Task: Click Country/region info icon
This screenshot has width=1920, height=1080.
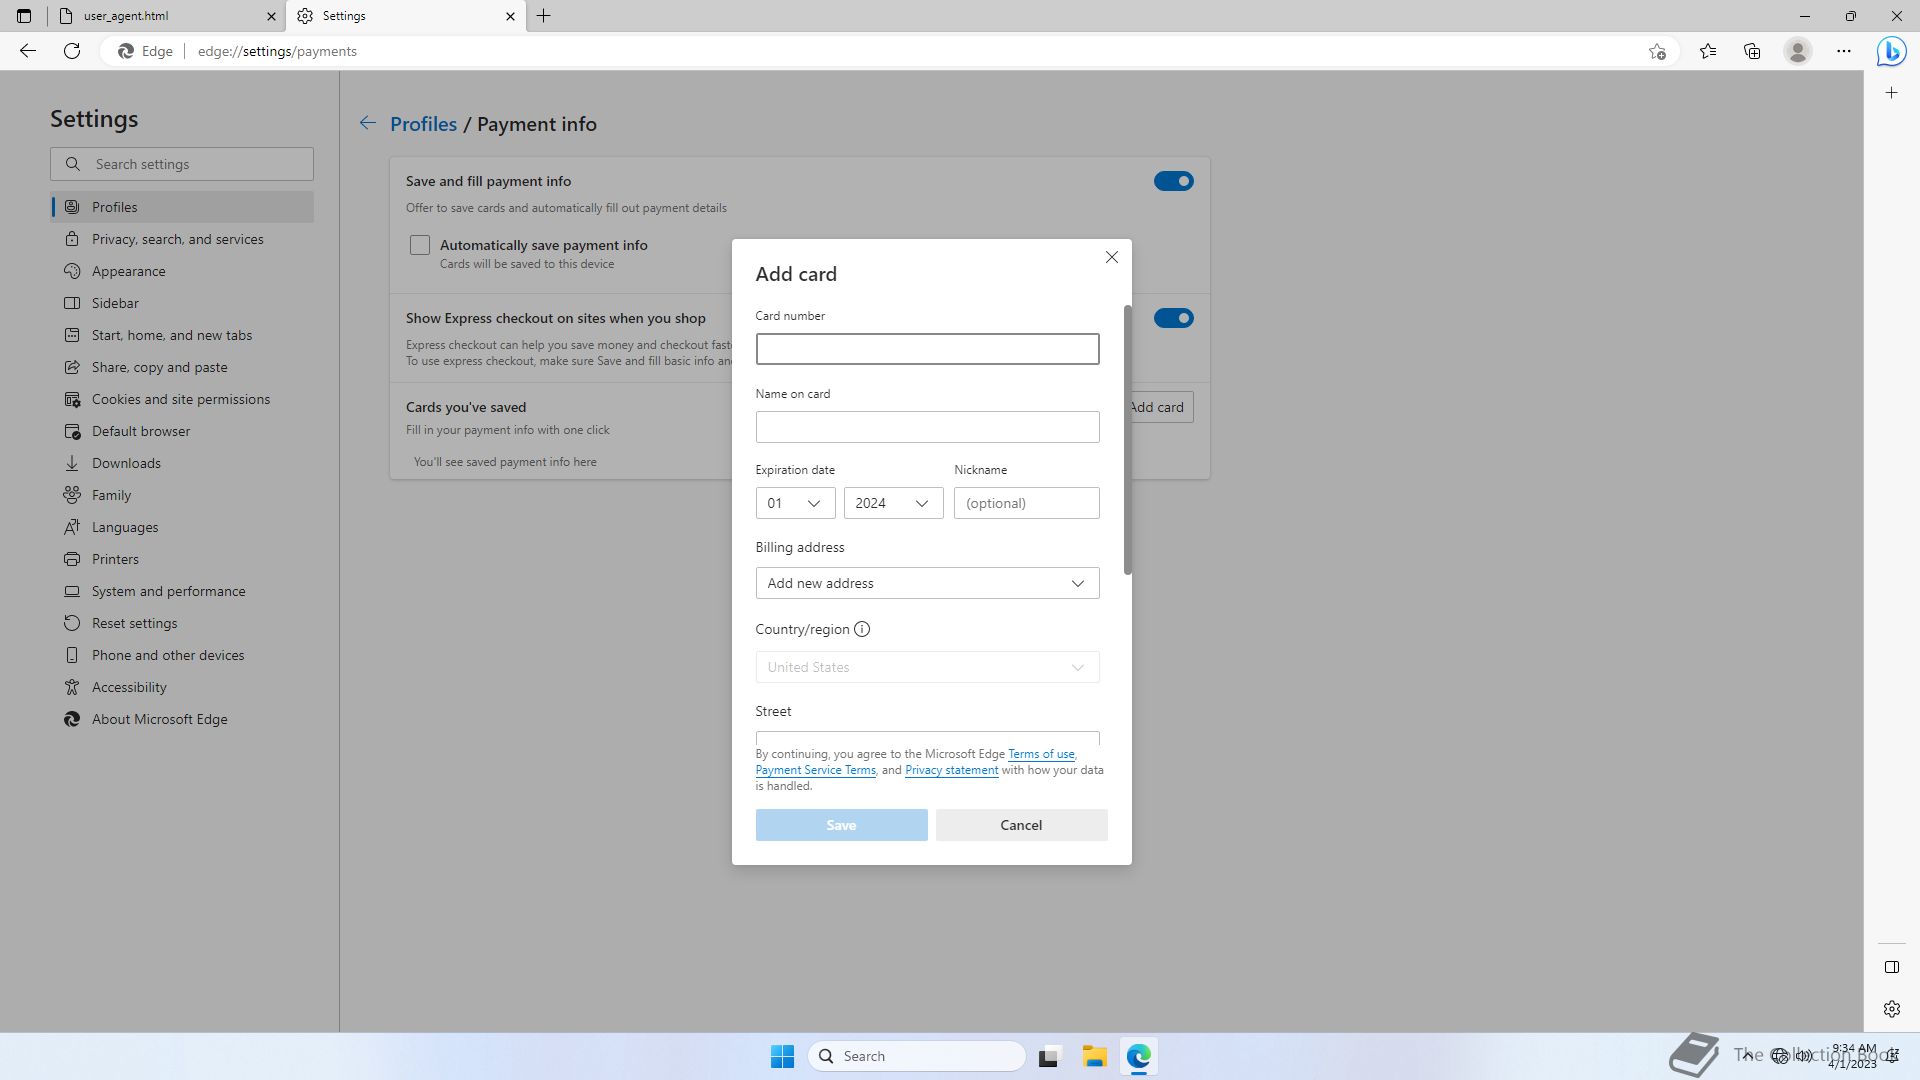Action: pyautogui.click(x=862, y=629)
